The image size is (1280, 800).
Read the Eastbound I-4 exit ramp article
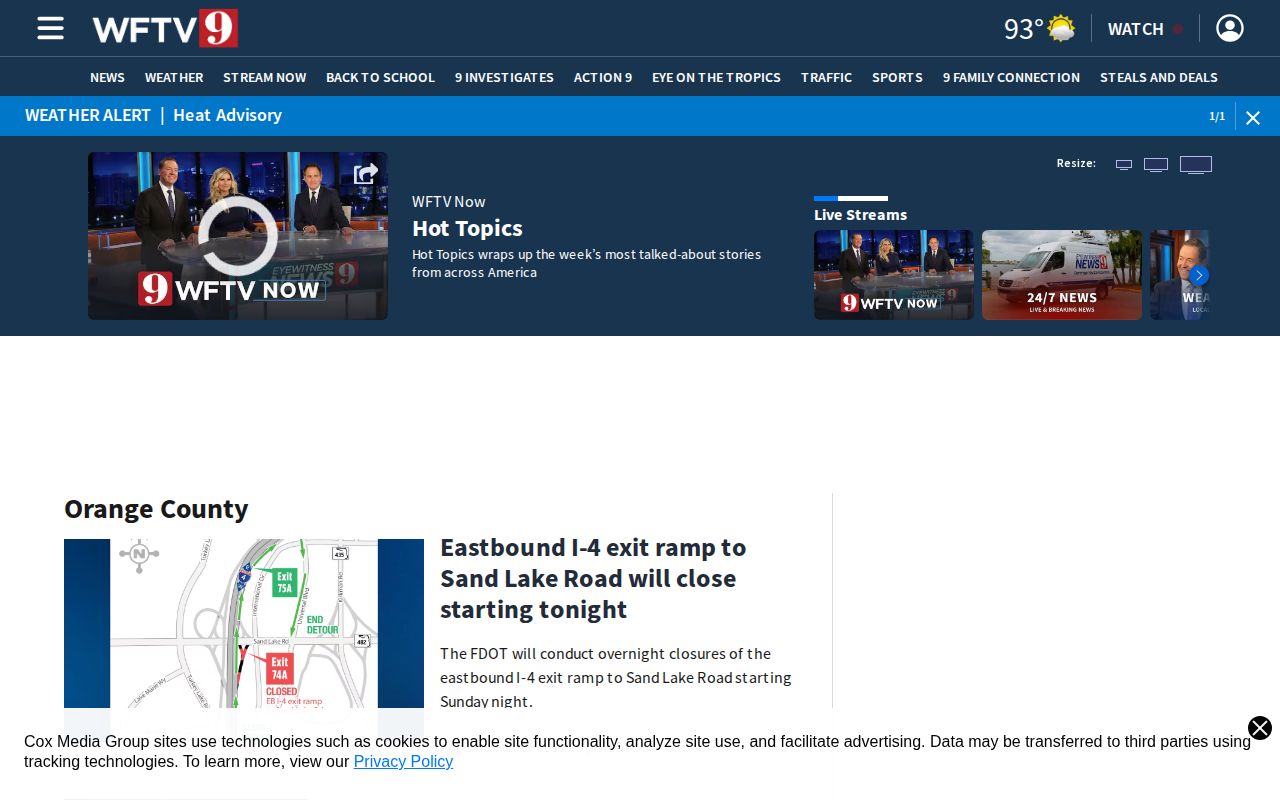(593, 578)
